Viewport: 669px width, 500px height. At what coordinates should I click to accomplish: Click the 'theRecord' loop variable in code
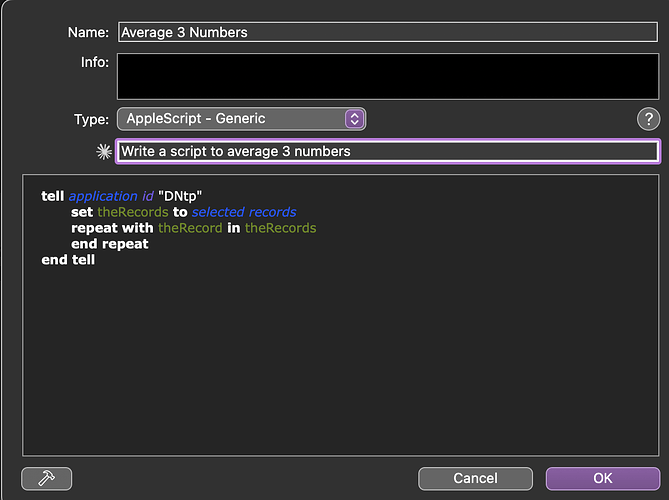[190, 228]
